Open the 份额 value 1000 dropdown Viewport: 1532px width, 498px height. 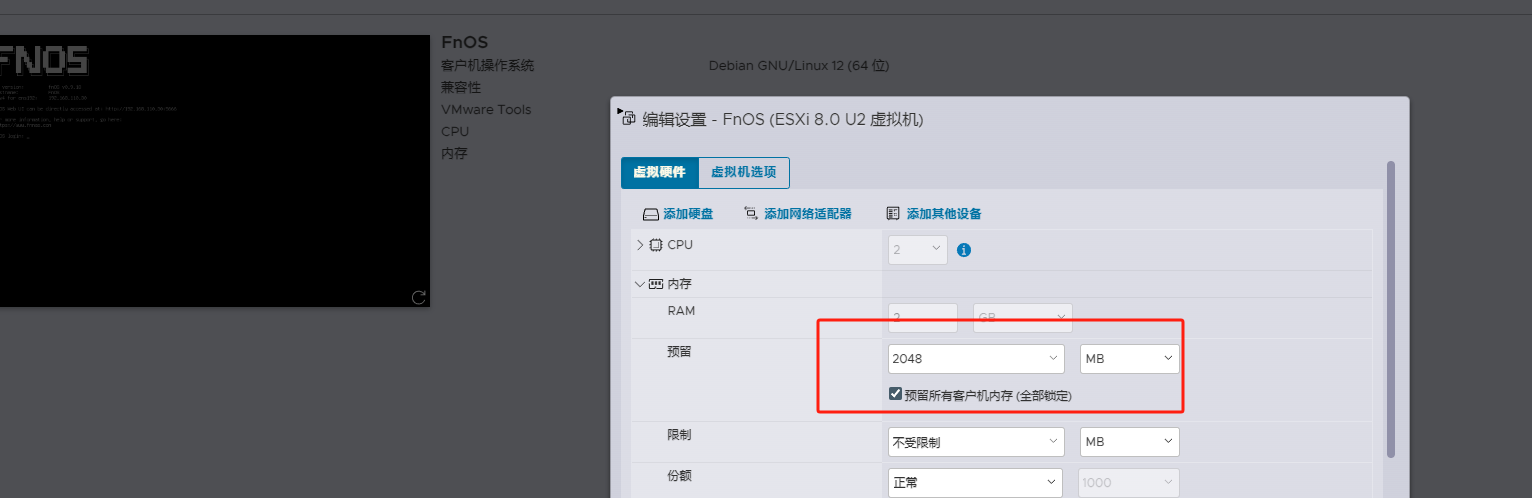click(1130, 483)
